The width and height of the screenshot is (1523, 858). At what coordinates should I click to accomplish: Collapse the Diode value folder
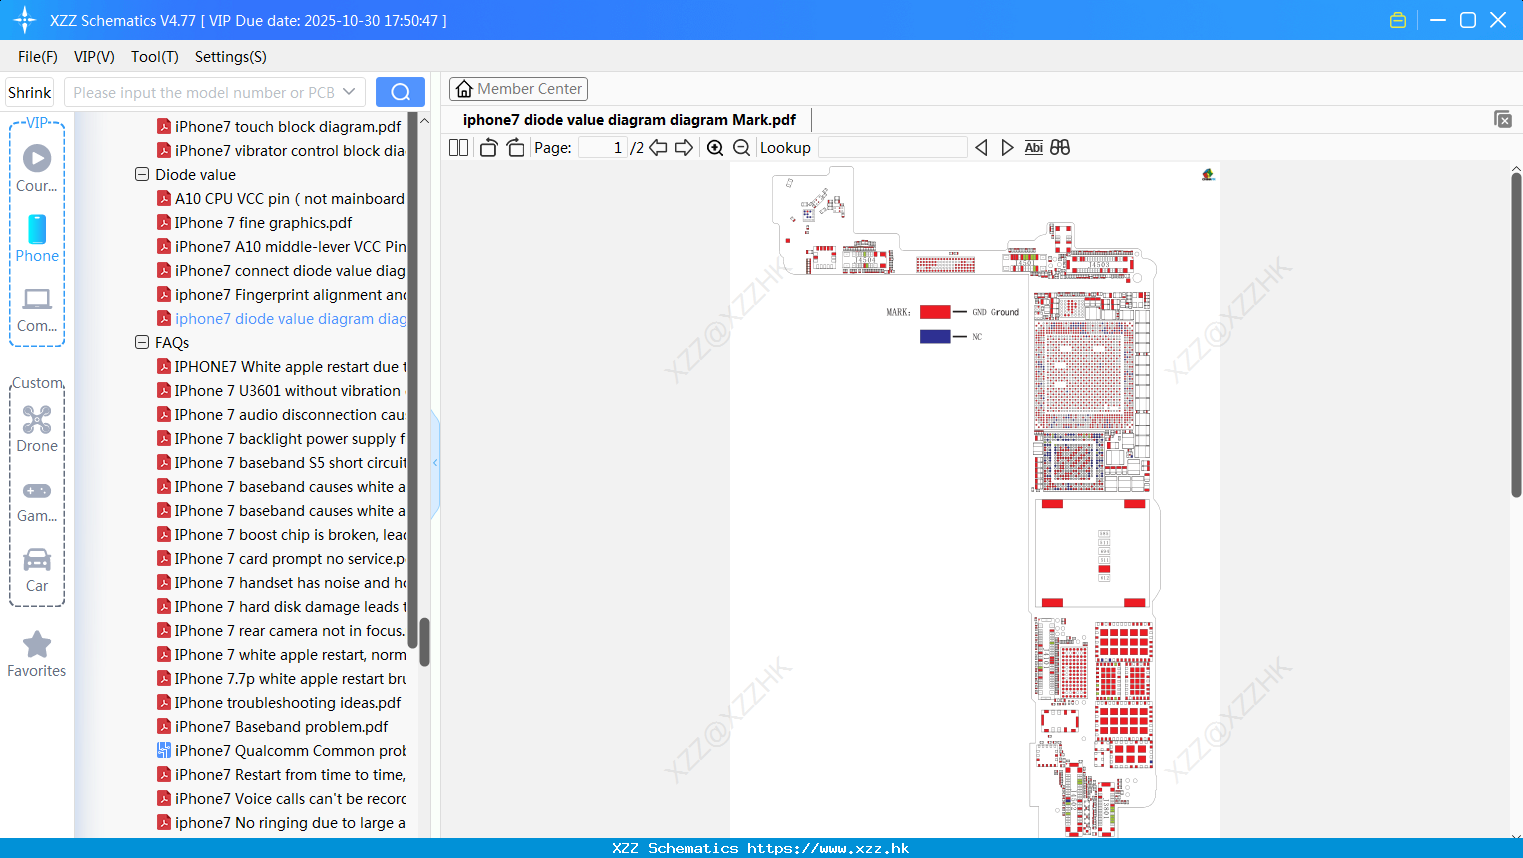(x=142, y=174)
